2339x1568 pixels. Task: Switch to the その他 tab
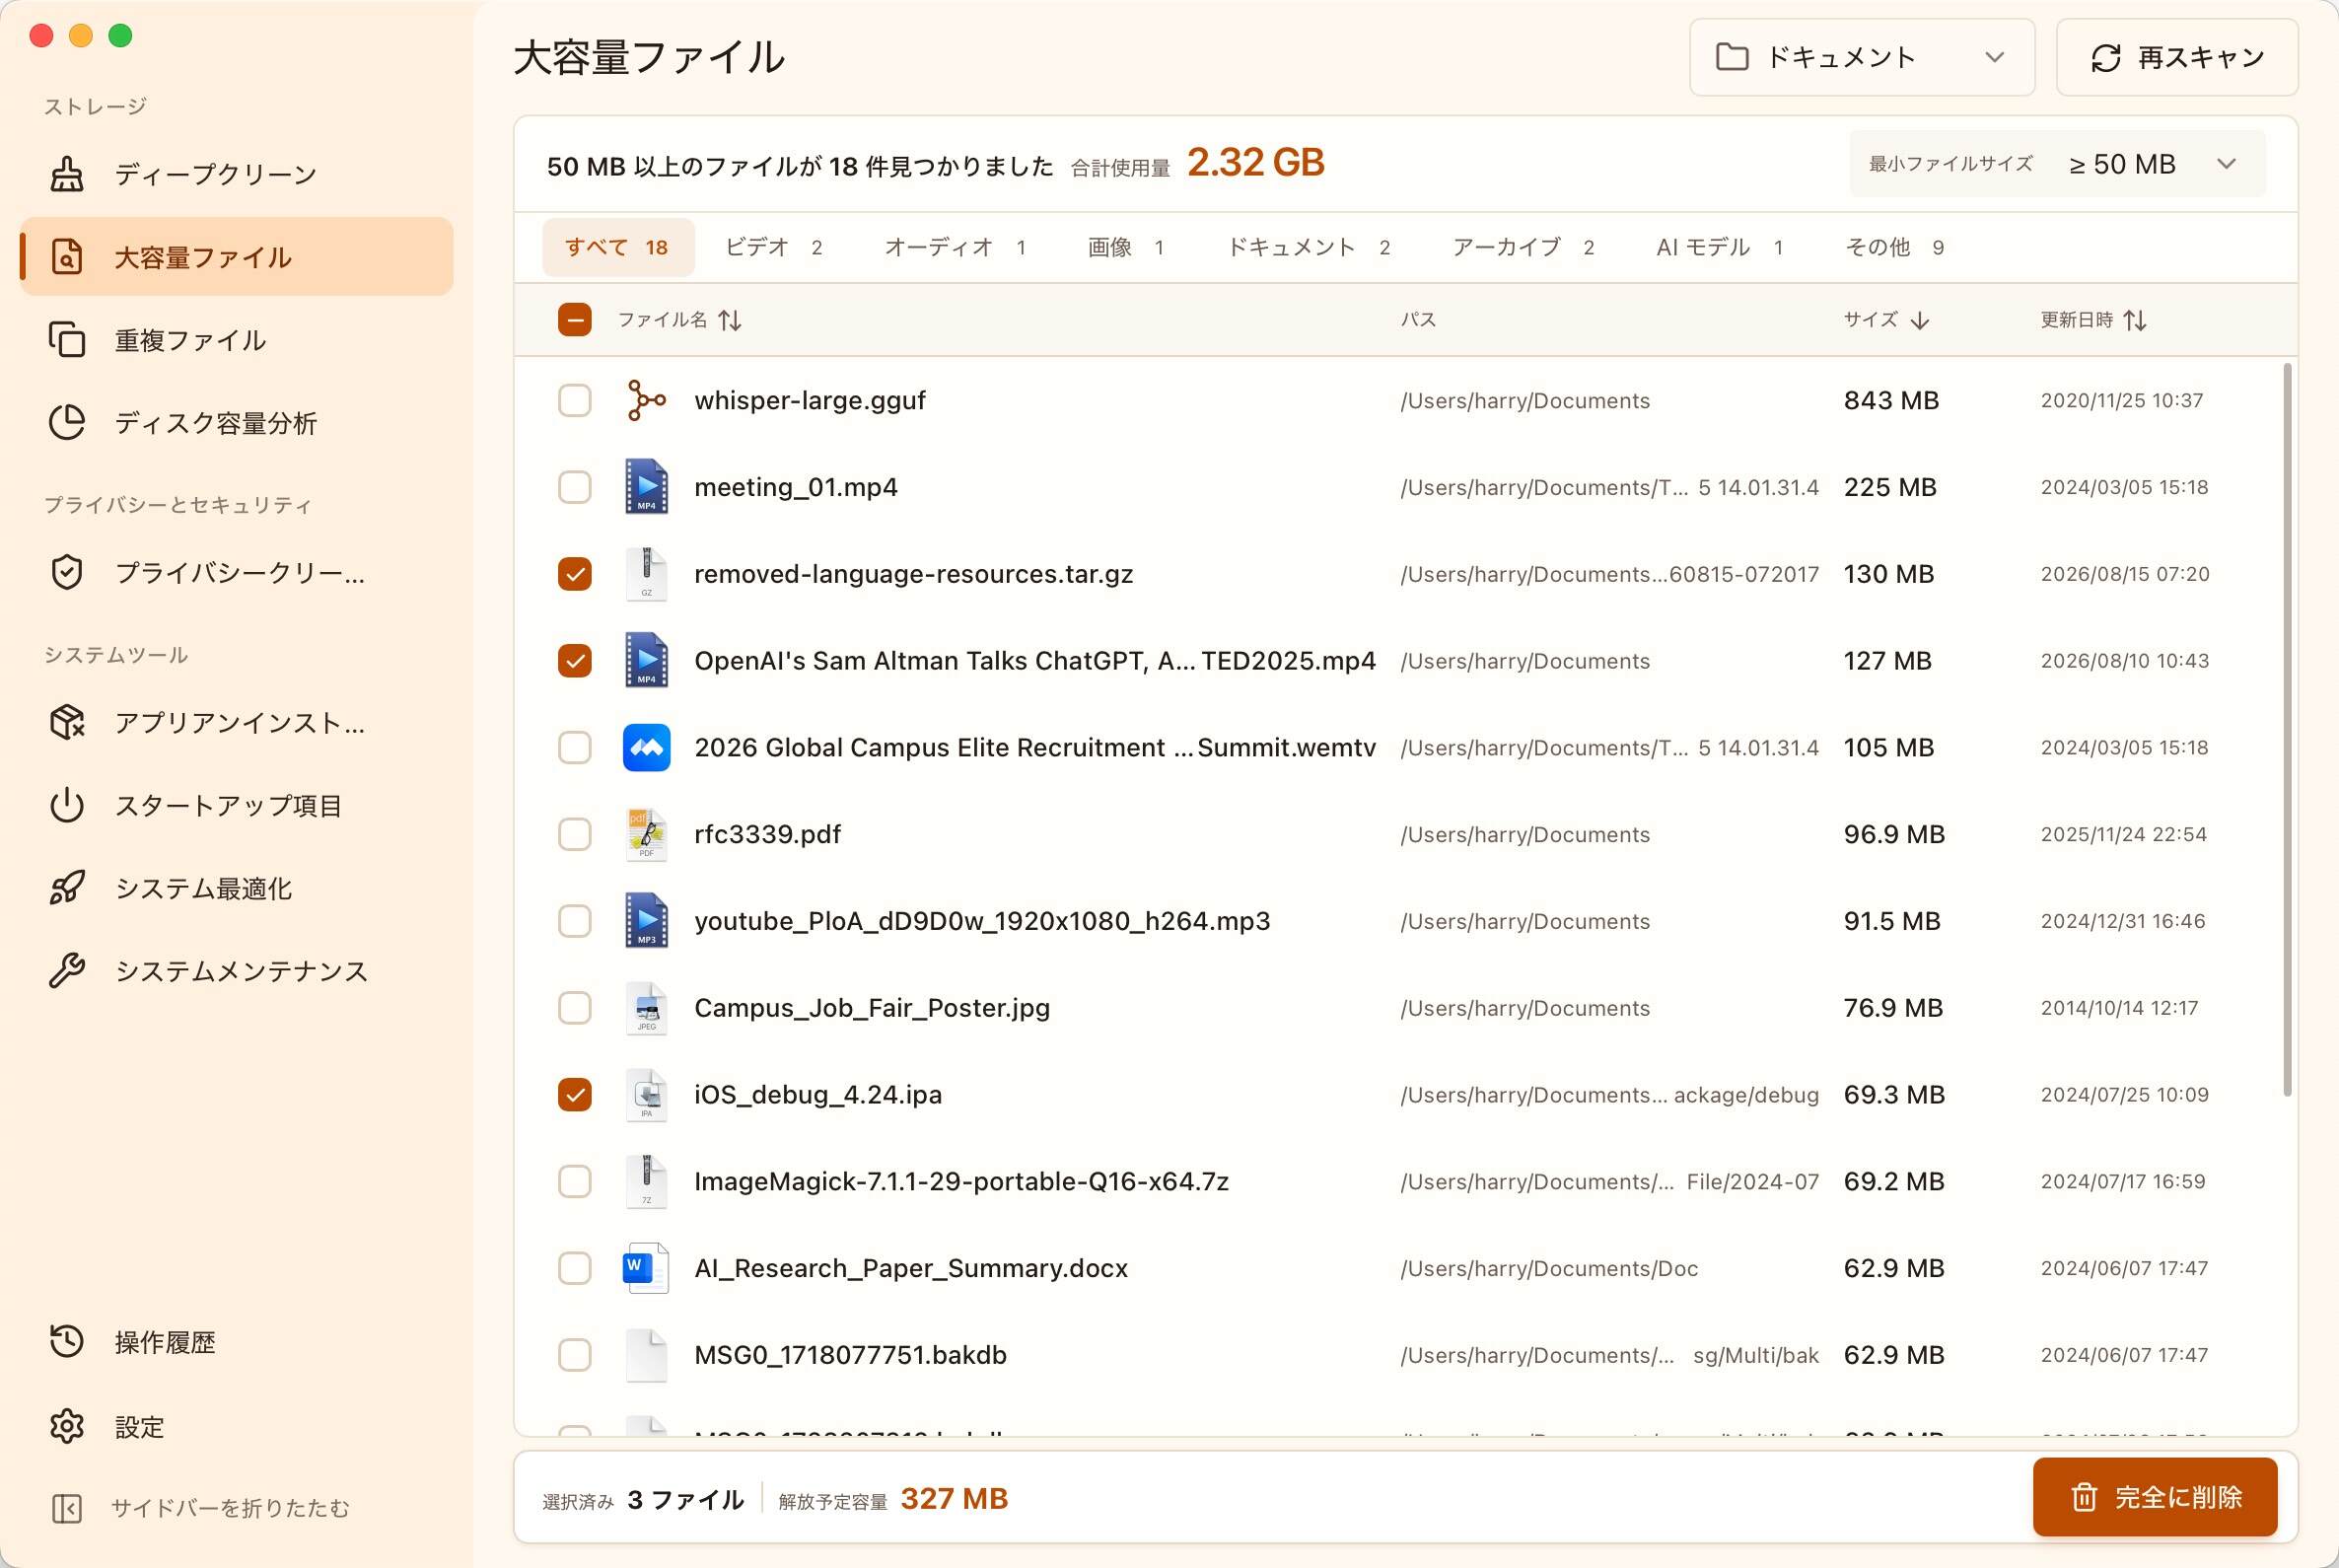coord(1894,247)
